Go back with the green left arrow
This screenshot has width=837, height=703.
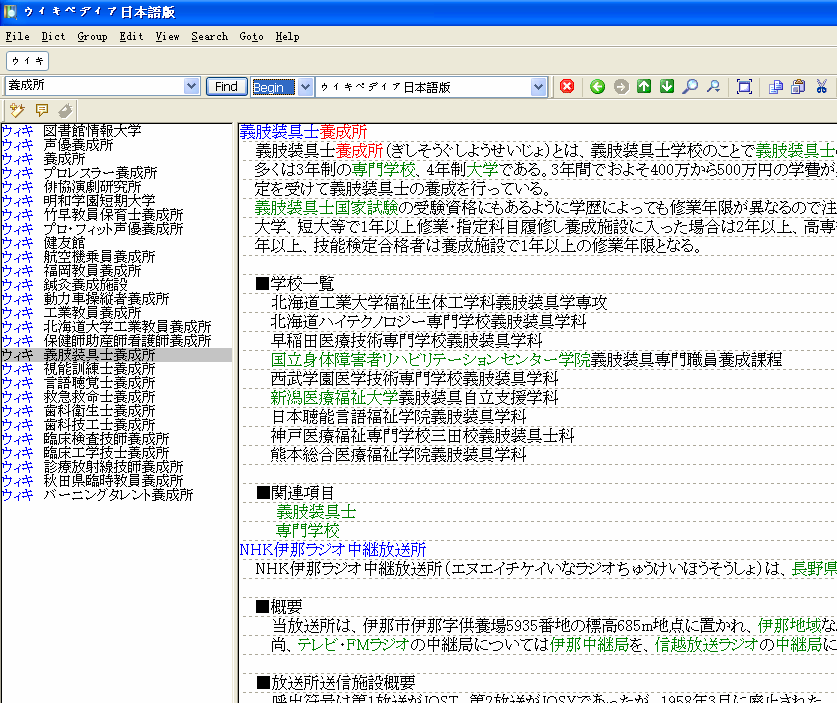(597, 87)
